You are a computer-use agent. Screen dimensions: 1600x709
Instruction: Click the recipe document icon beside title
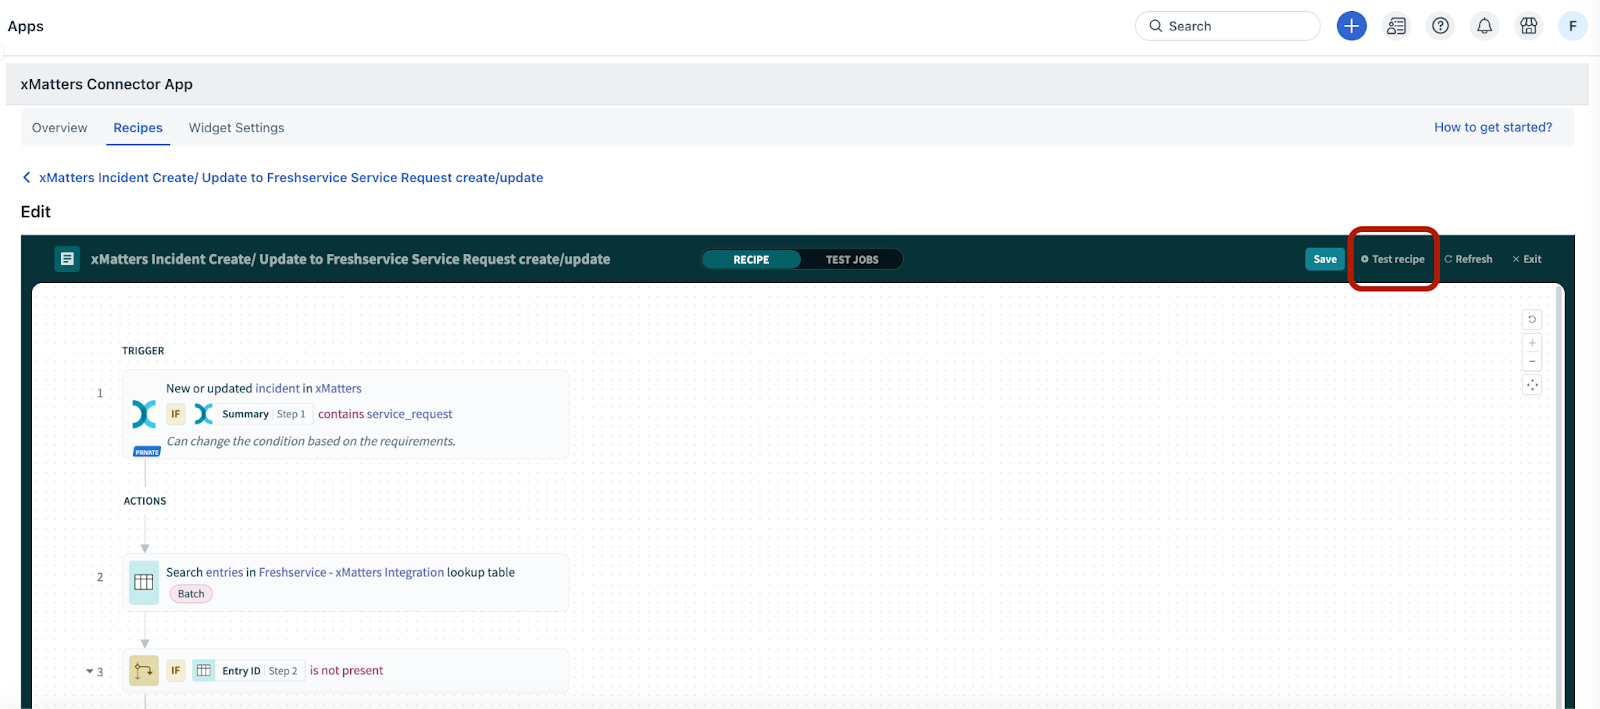click(67, 259)
